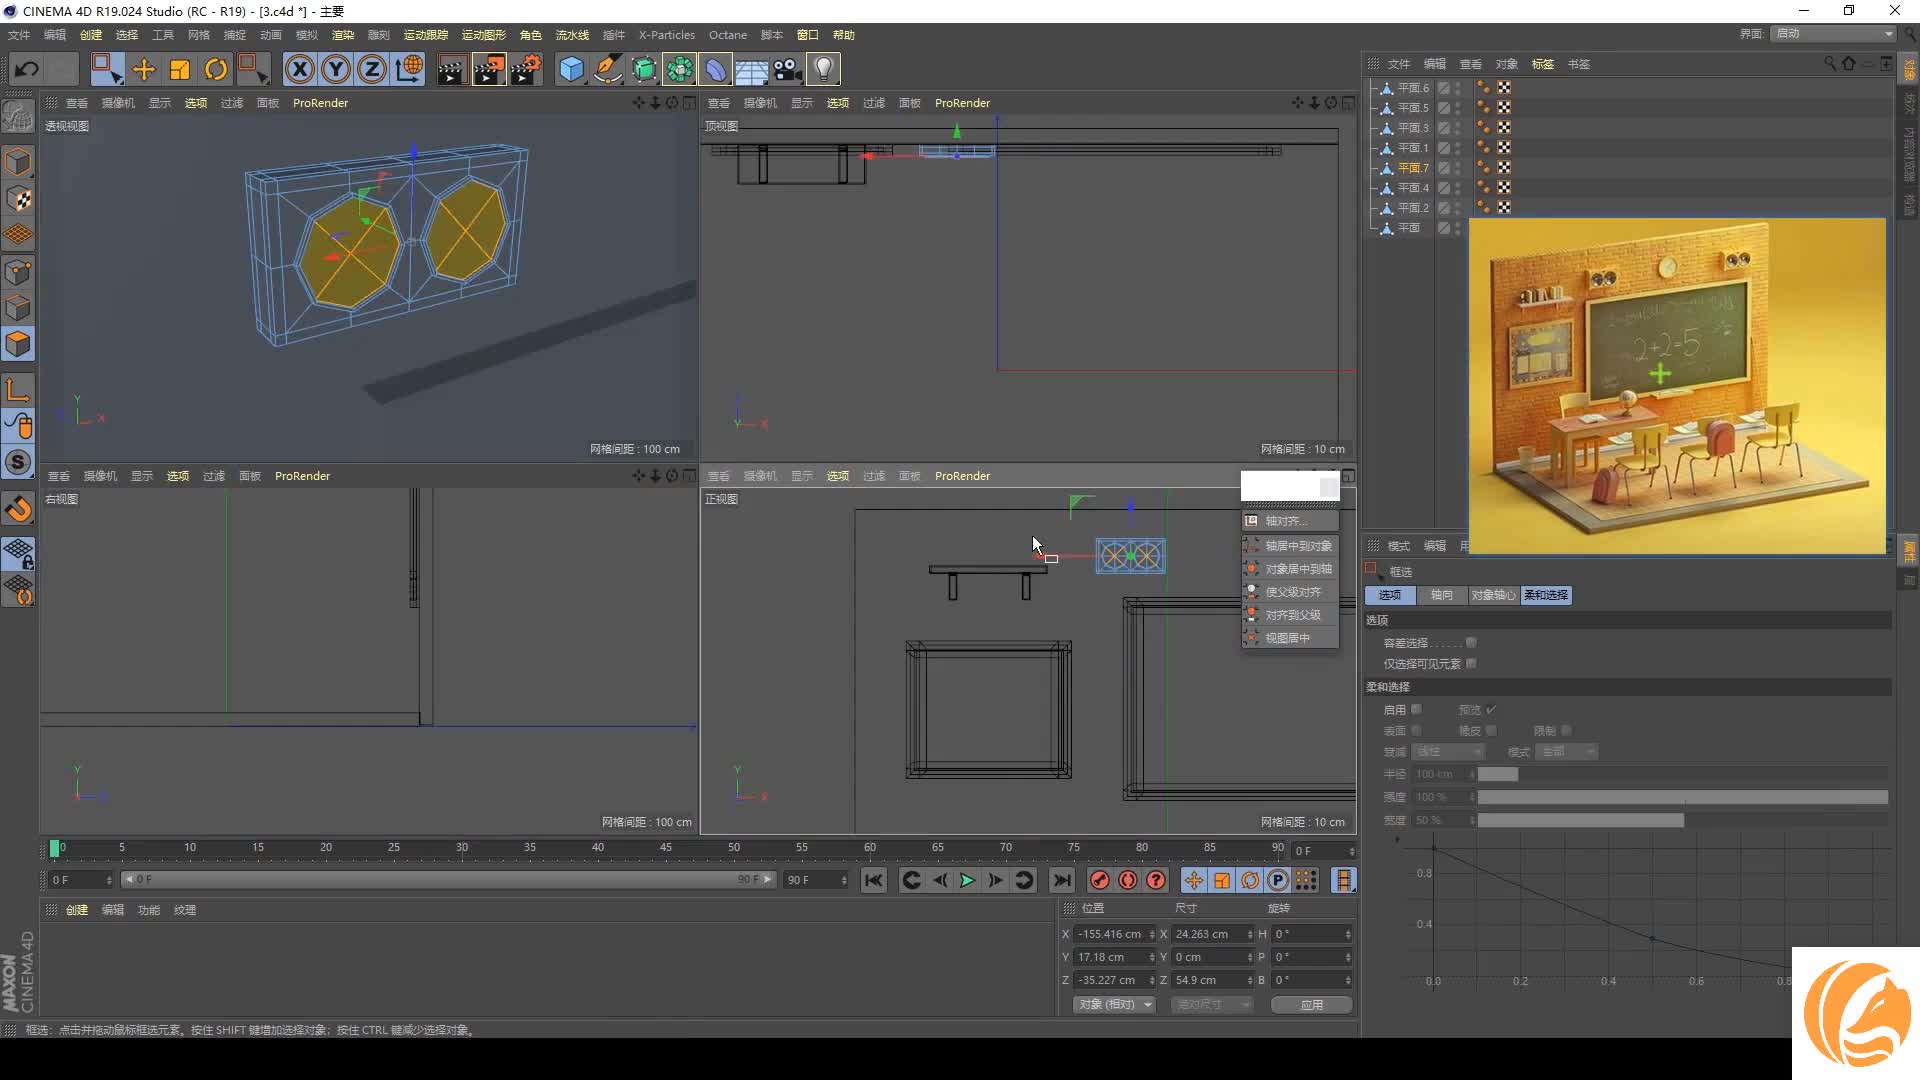This screenshot has width=1920, height=1080.
Task: Click the Camera object icon
Action: coord(788,69)
